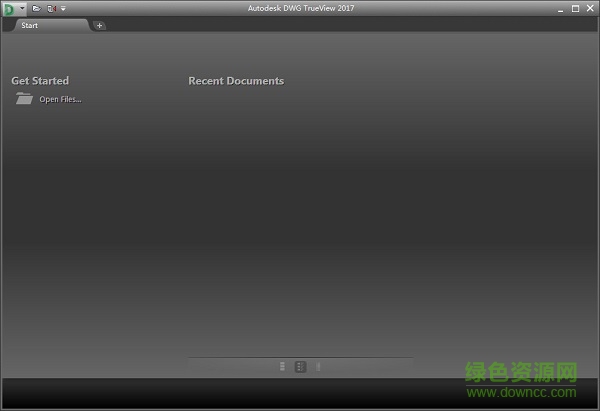Image resolution: width=600 pixels, height=411 pixels.
Task: Select the small list view icon for recent documents
Action: (x=282, y=367)
